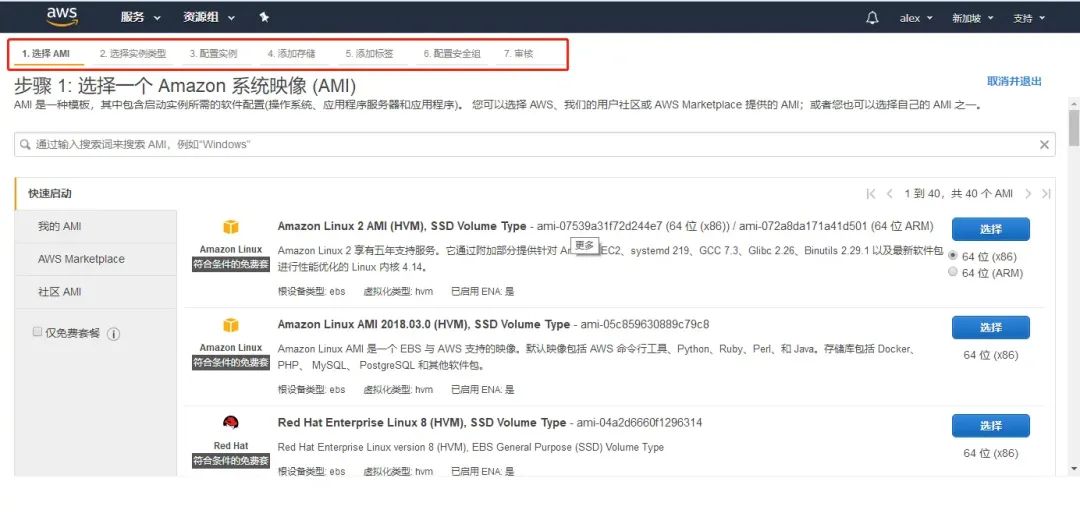The height and width of the screenshot is (524, 1080).
Task: Click 选择 for Red Hat Enterprise Linux 8
Action: pos(990,426)
